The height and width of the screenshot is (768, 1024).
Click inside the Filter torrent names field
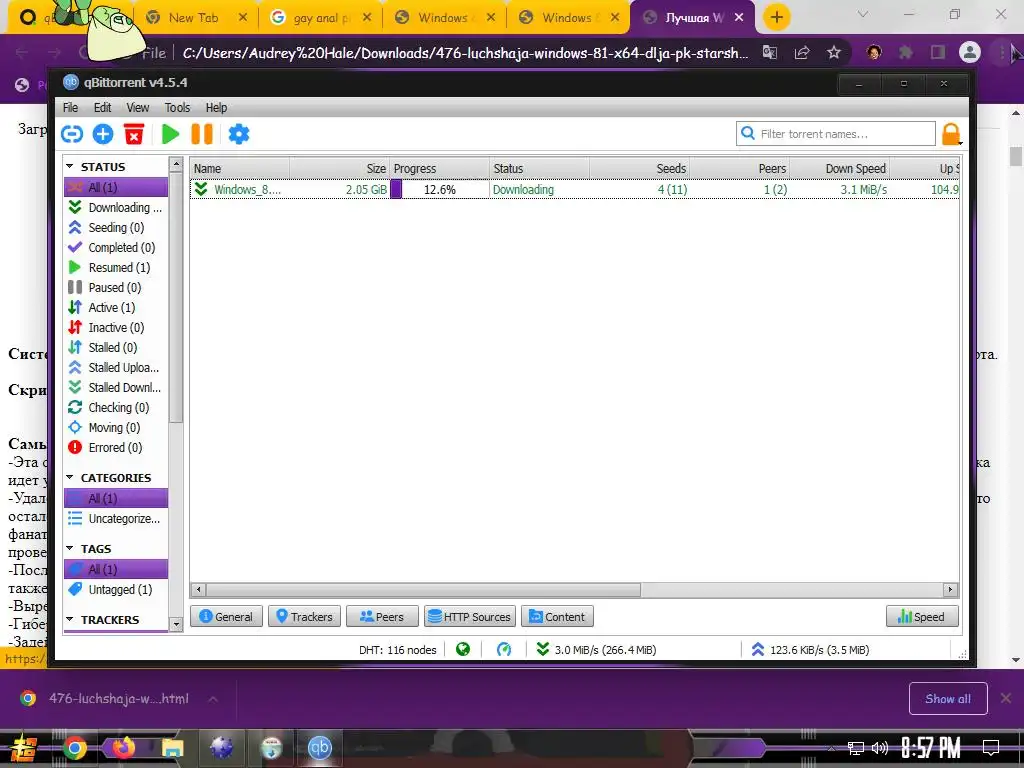836,134
